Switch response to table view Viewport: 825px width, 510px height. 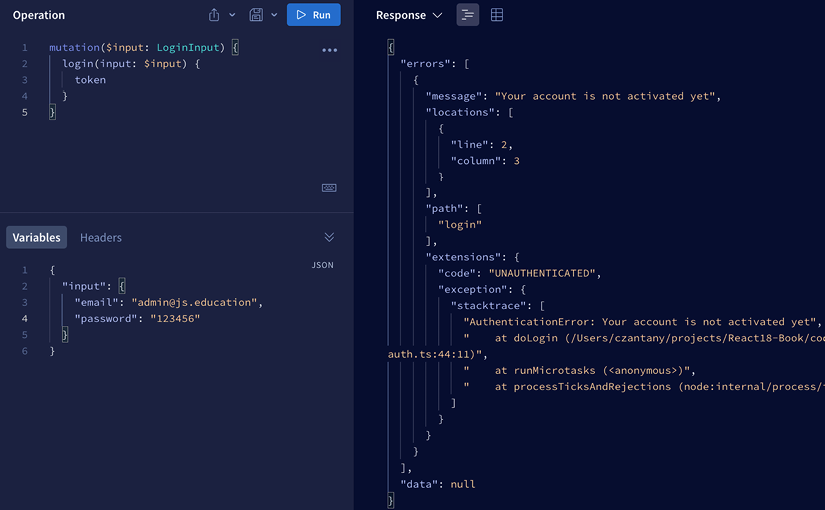[x=497, y=15]
